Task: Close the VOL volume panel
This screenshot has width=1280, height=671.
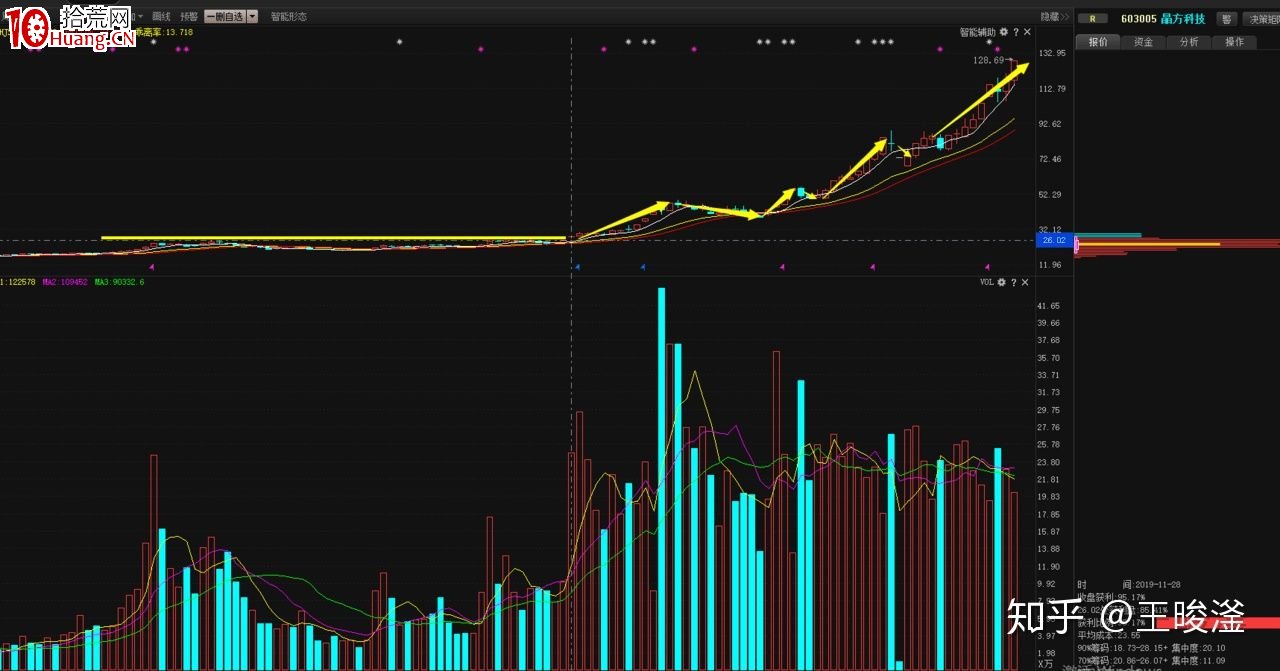Action: click(x=1025, y=283)
